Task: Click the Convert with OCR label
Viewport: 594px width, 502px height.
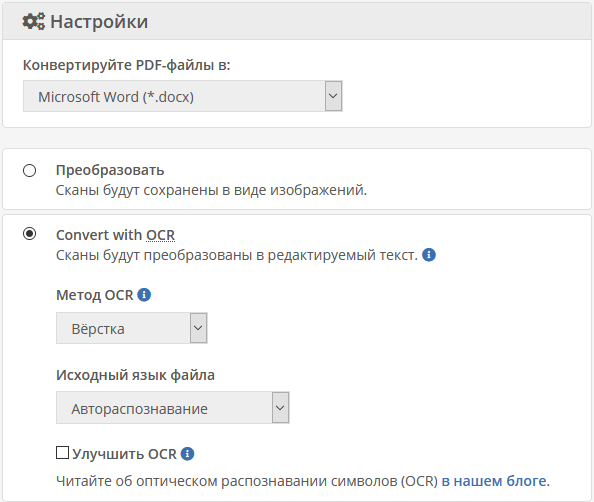Action: [x=116, y=235]
